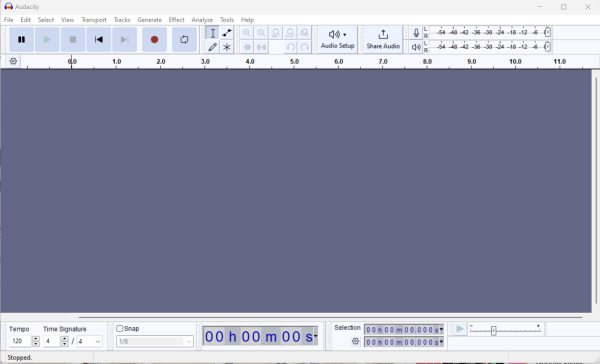This screenshot has height=364, width=600.
Task: Open the snap 1/8 dropdown
Action: [x=155, y=341]
